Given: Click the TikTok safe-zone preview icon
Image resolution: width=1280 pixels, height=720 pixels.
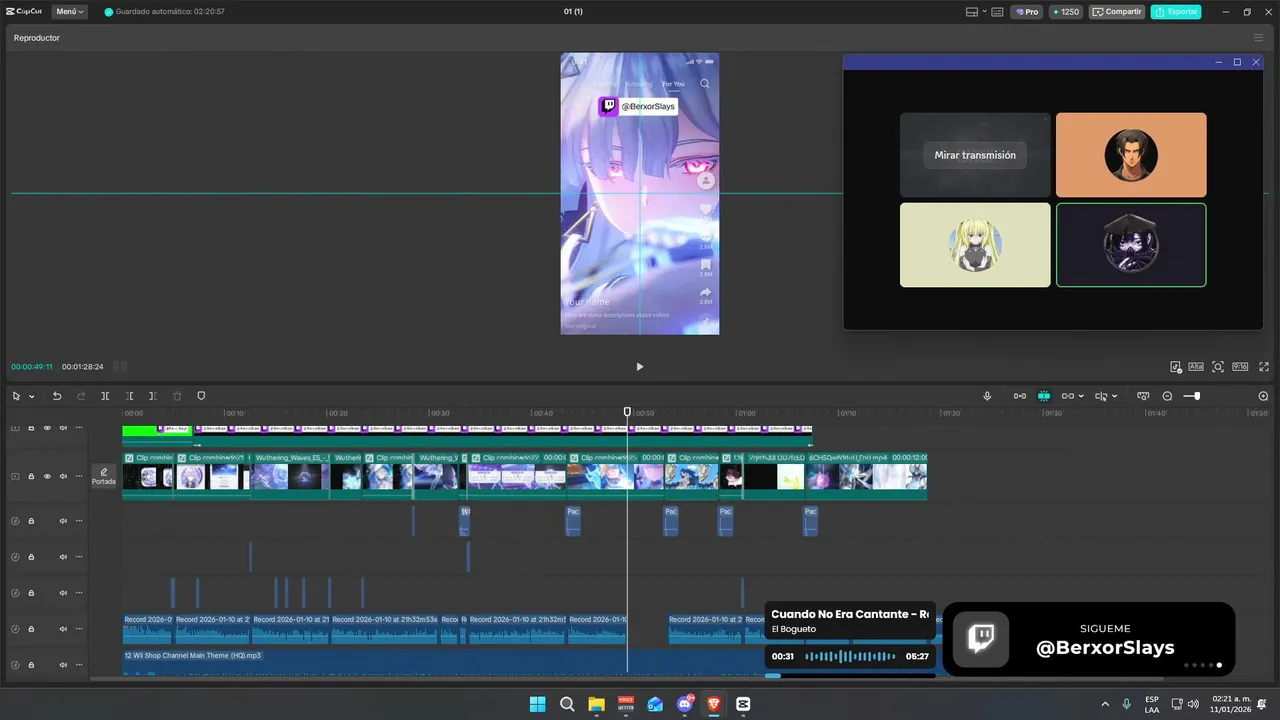Looking at the screenshot, I should point(1176,367).
